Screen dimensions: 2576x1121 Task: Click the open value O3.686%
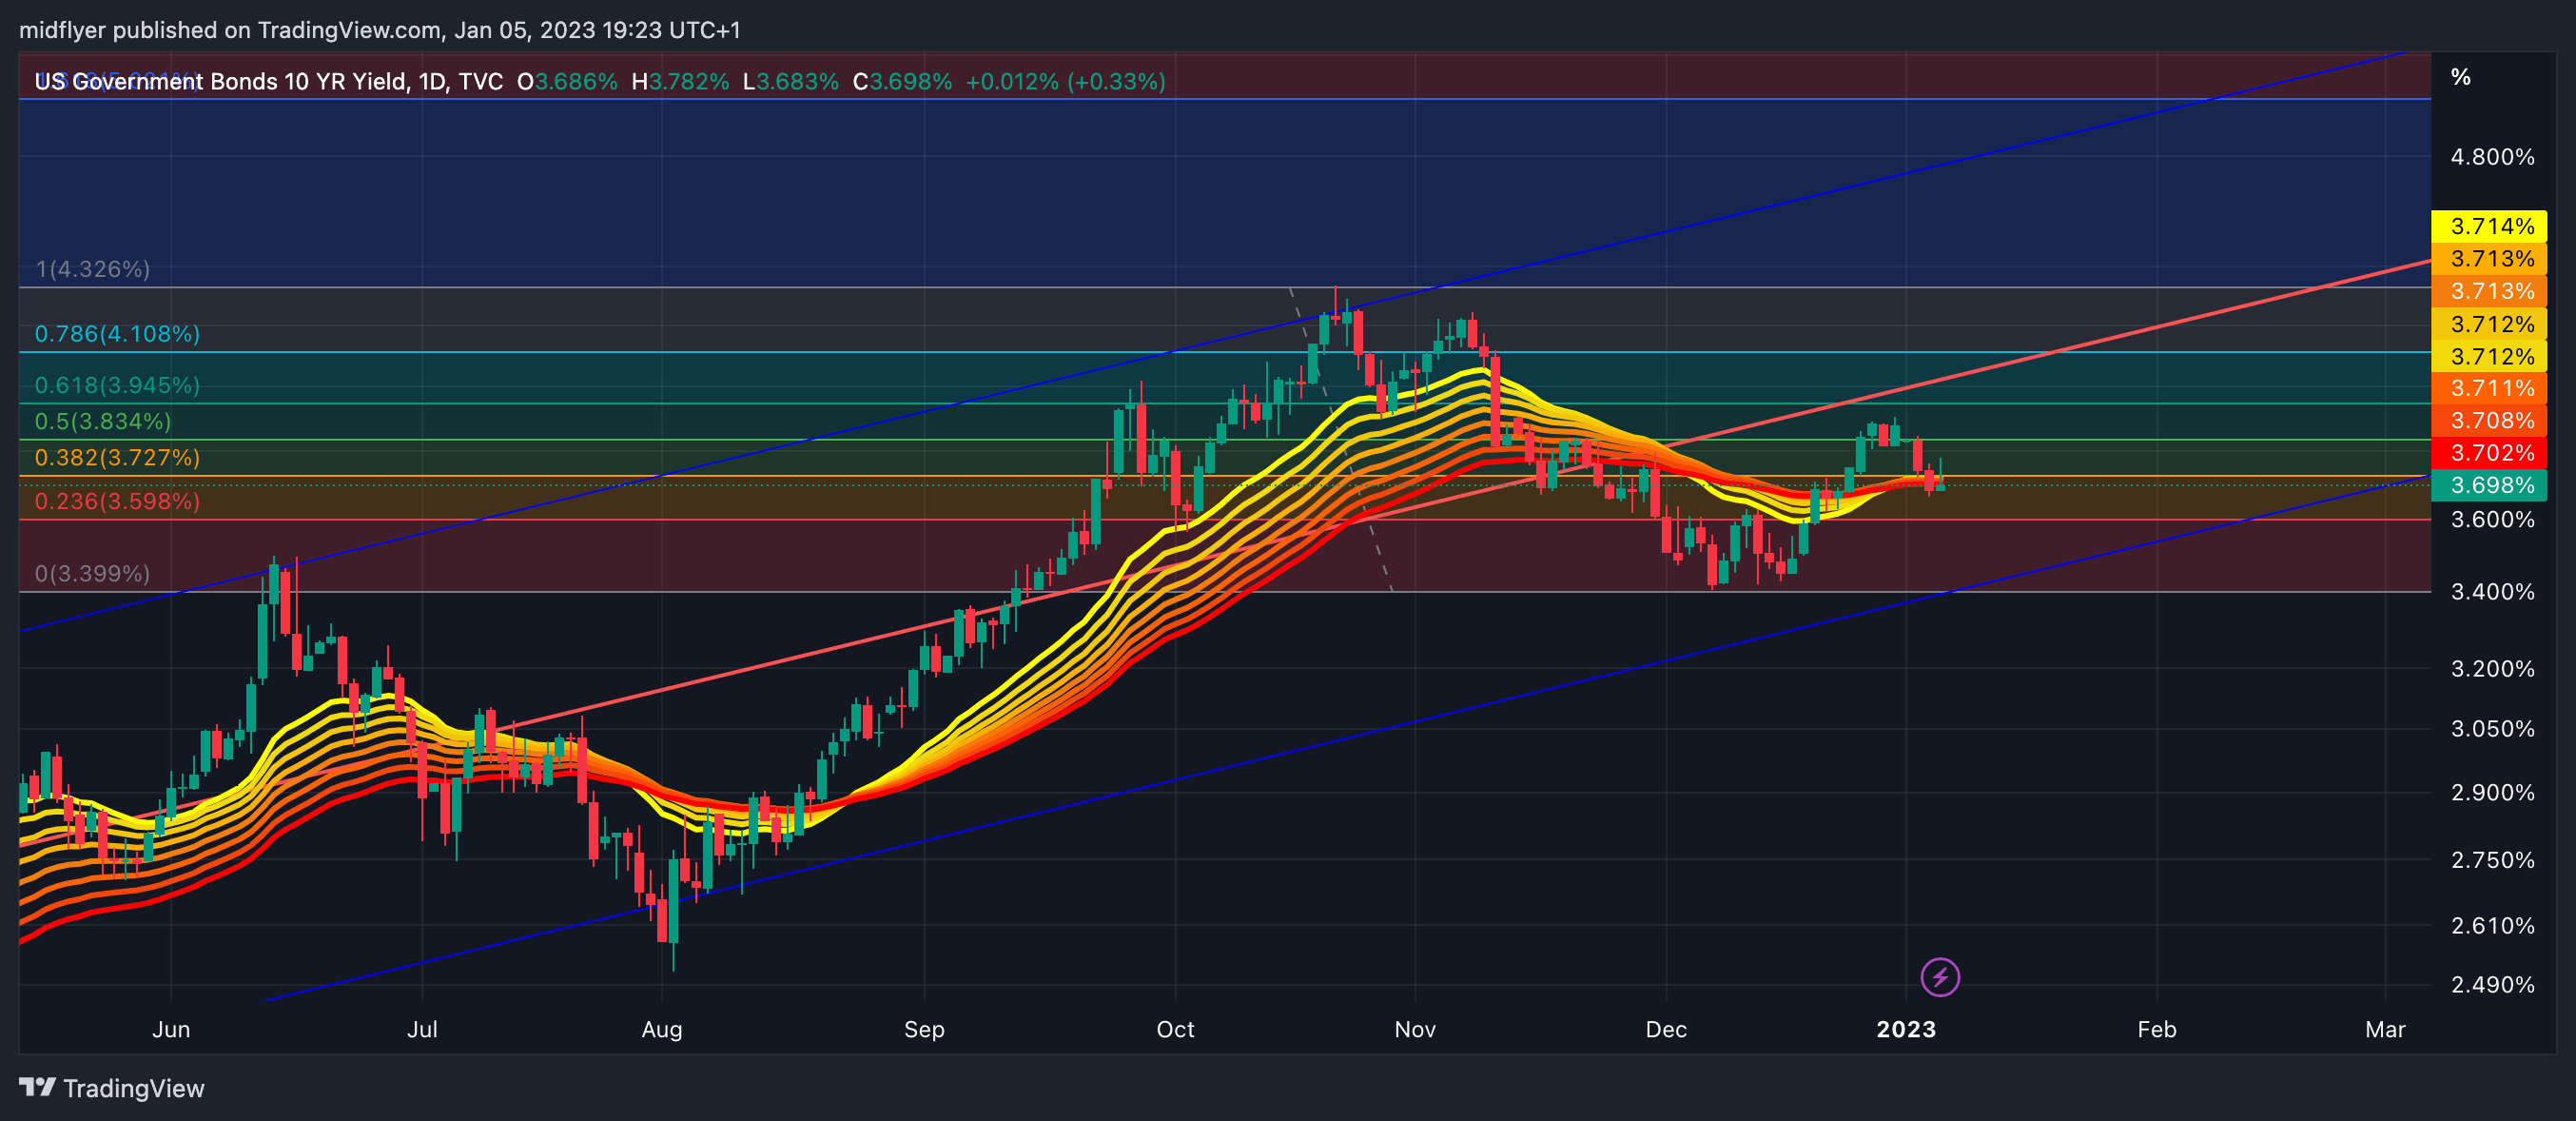[x=567, y=81]
